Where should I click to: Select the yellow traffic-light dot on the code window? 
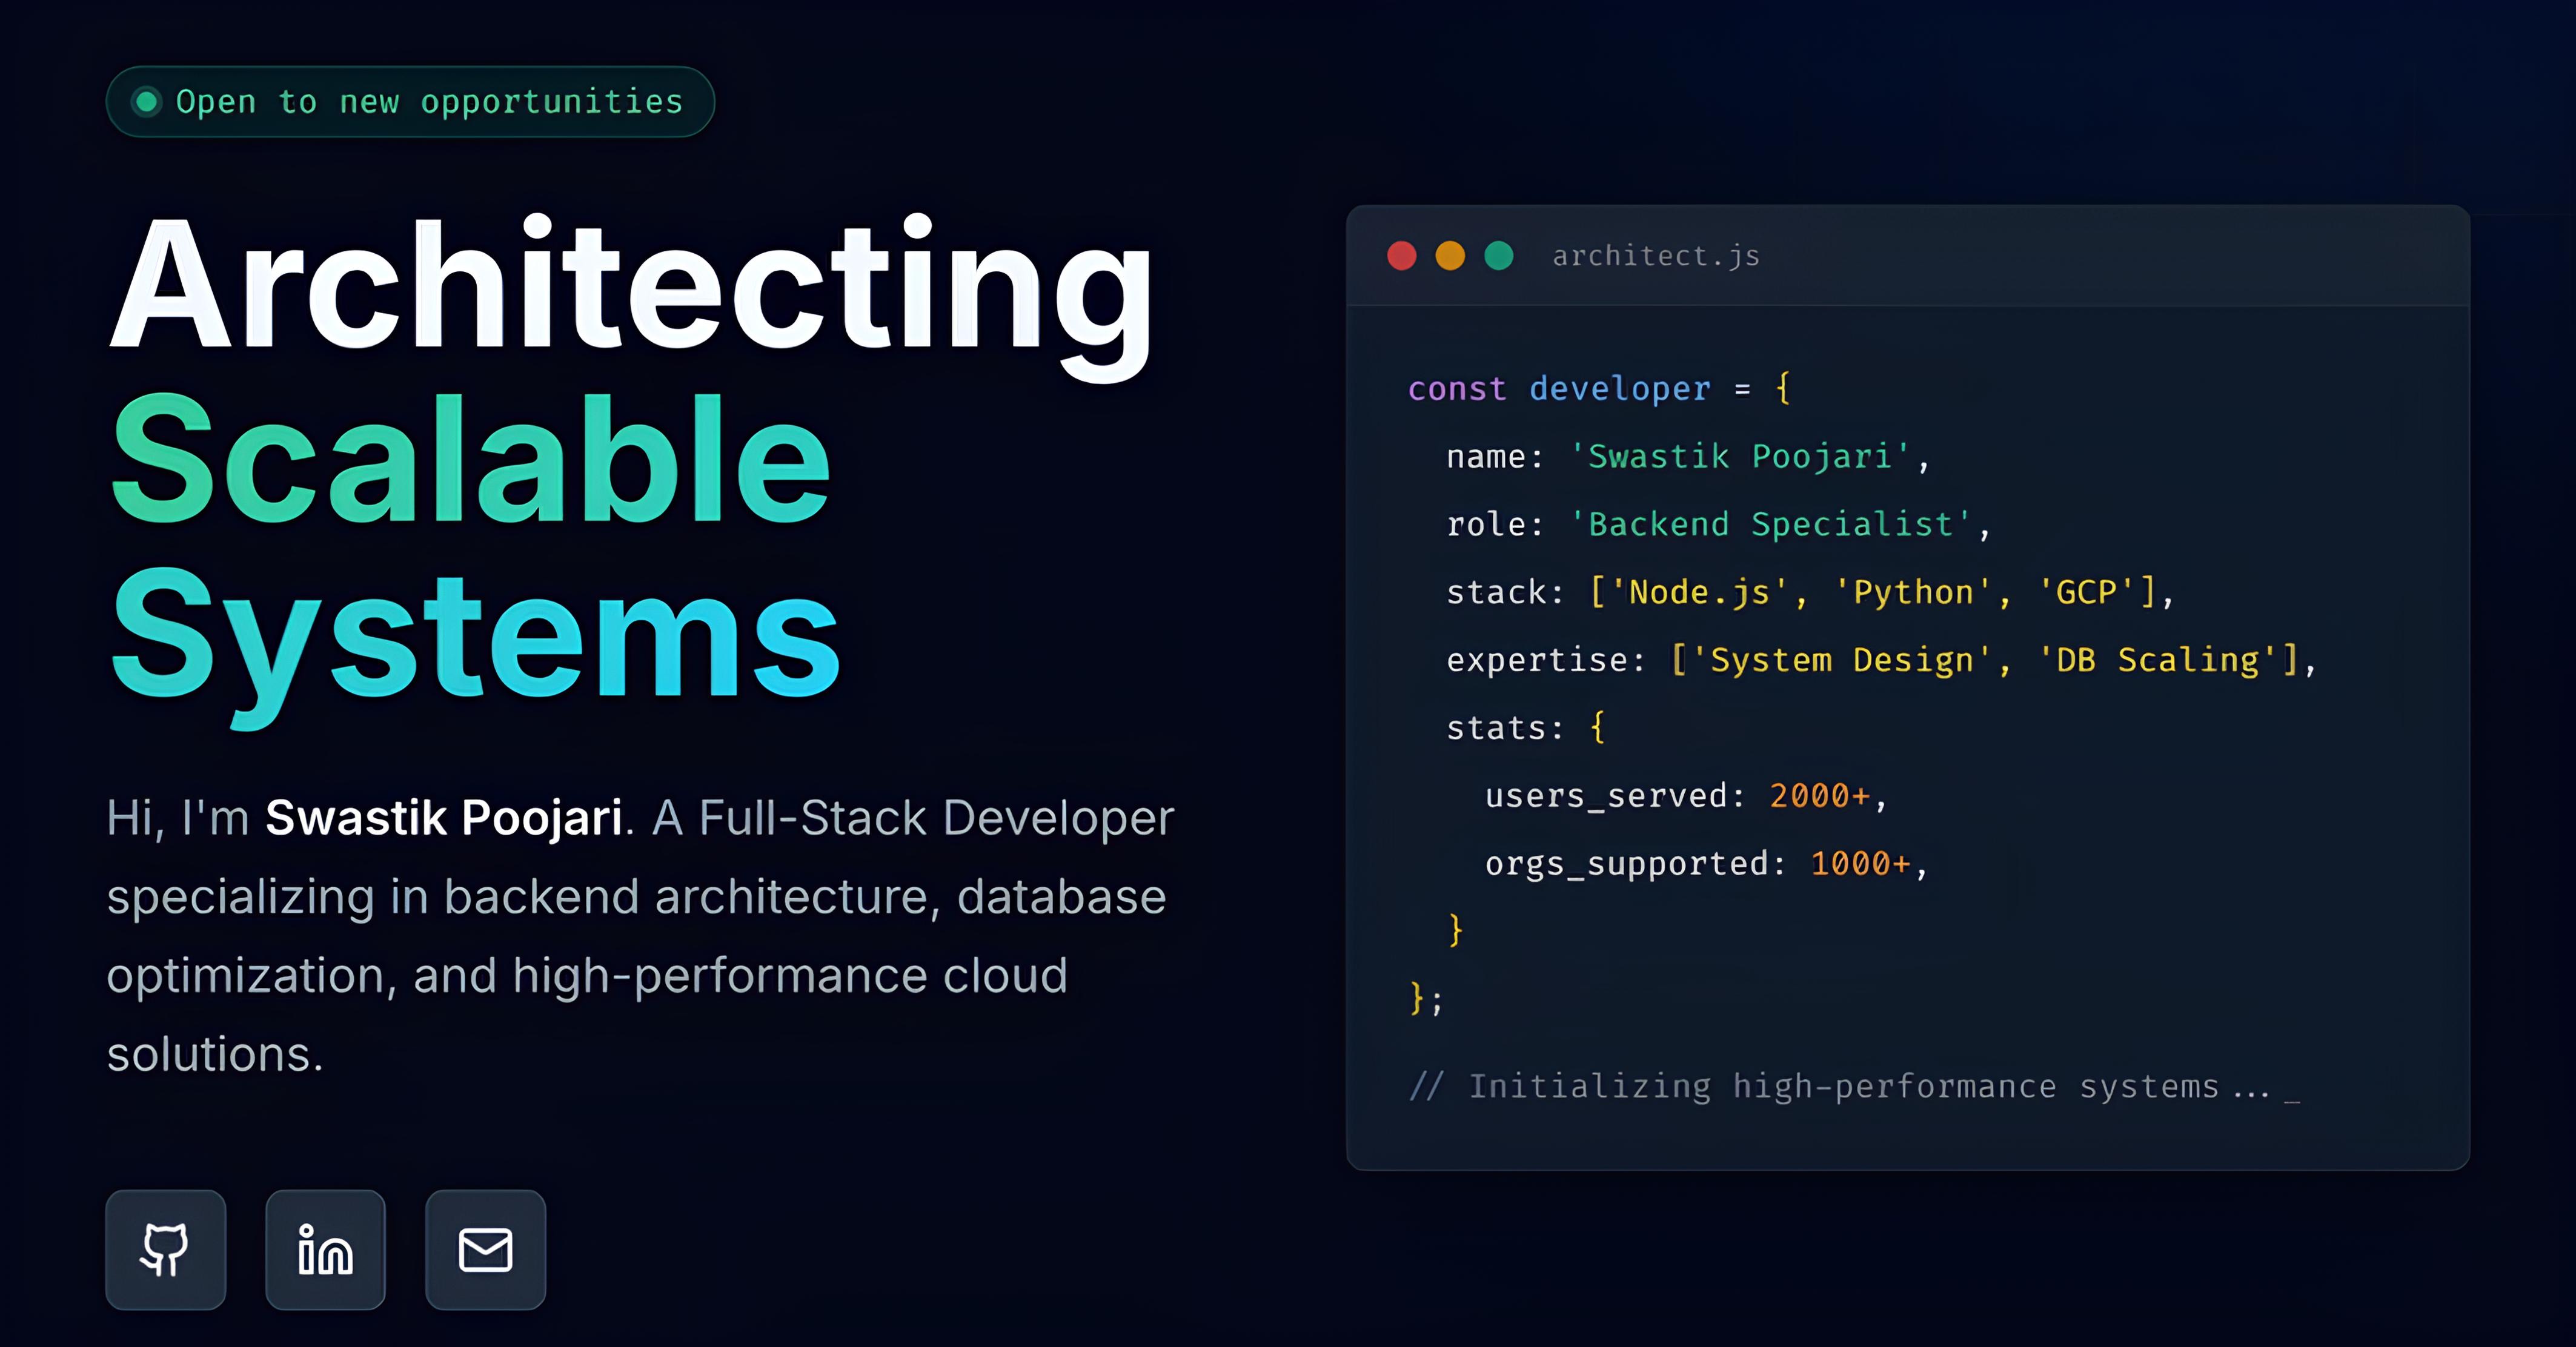click(x=1450, y=256)
